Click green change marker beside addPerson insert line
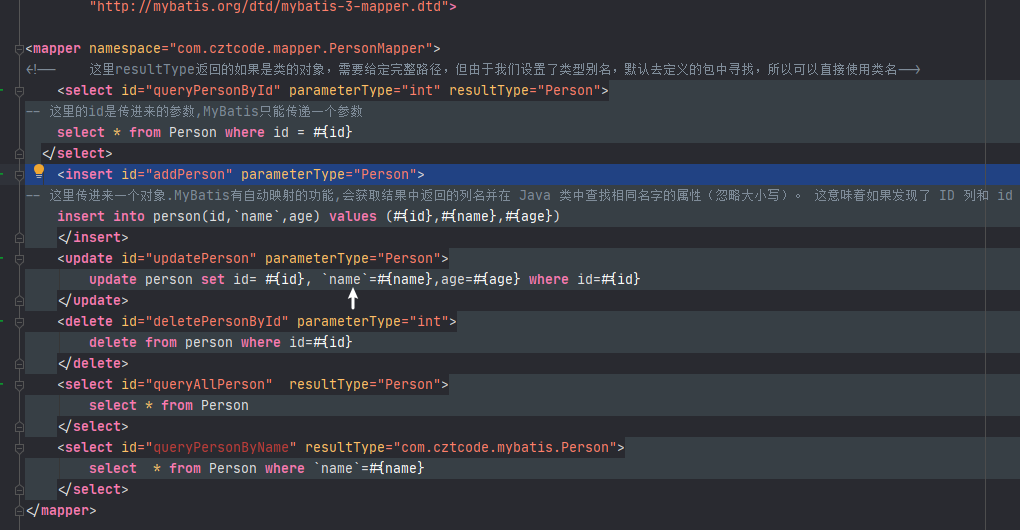The height and width of the screenshot is (530, 1020). tap(3, 175)
